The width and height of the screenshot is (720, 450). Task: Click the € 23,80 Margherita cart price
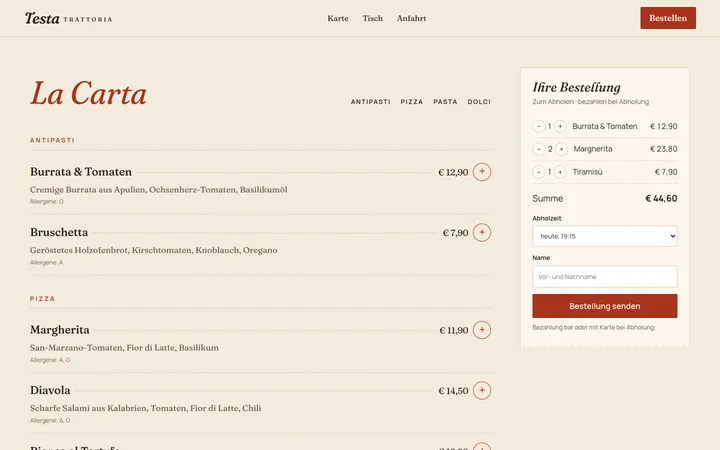(x=664, y=149)
